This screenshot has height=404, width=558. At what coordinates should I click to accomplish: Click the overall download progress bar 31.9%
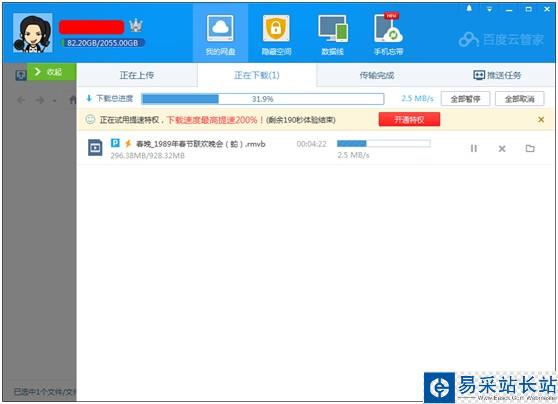(x=263, y=99)
